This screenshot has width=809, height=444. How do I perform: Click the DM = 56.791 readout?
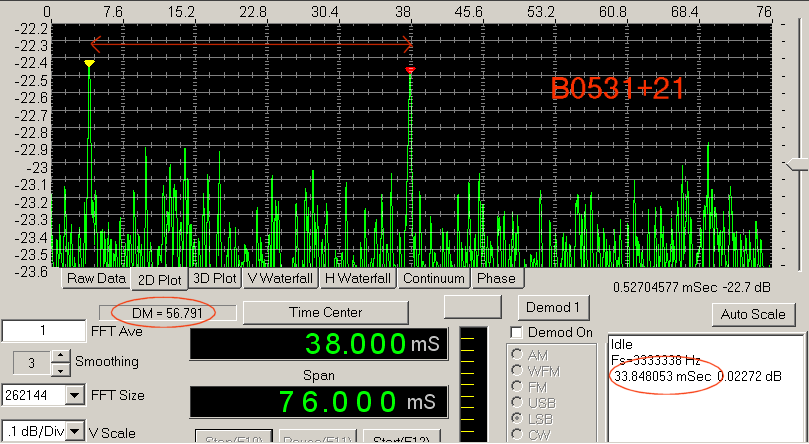(x=167, y=313)
